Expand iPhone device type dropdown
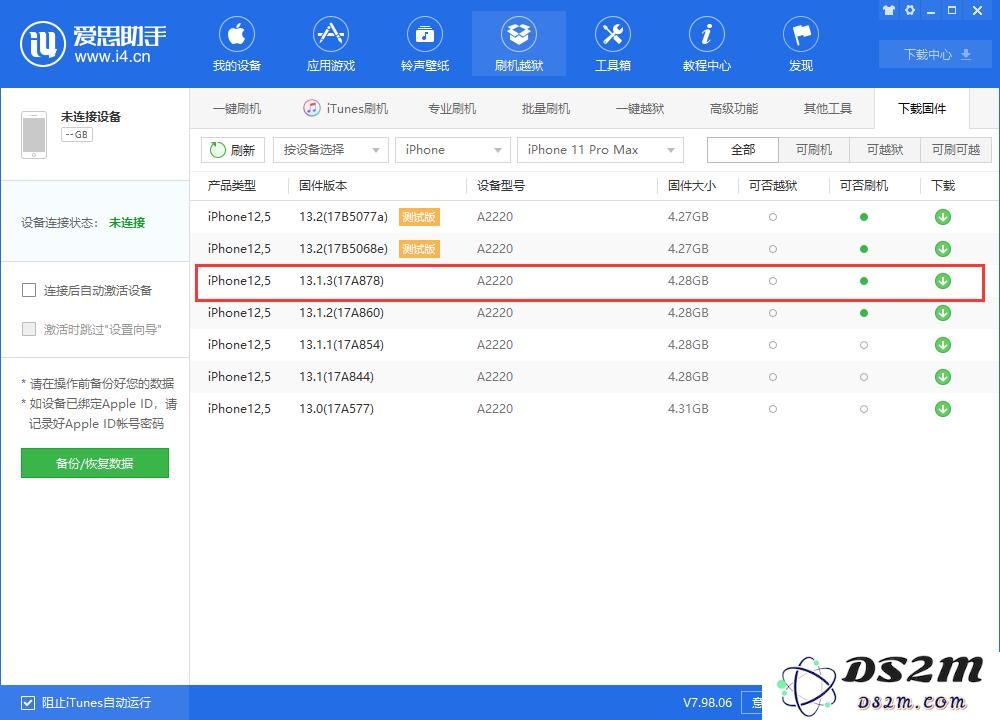Image resolution: width=1000 pixels, height=720 pixels. (x=453, y=150)
